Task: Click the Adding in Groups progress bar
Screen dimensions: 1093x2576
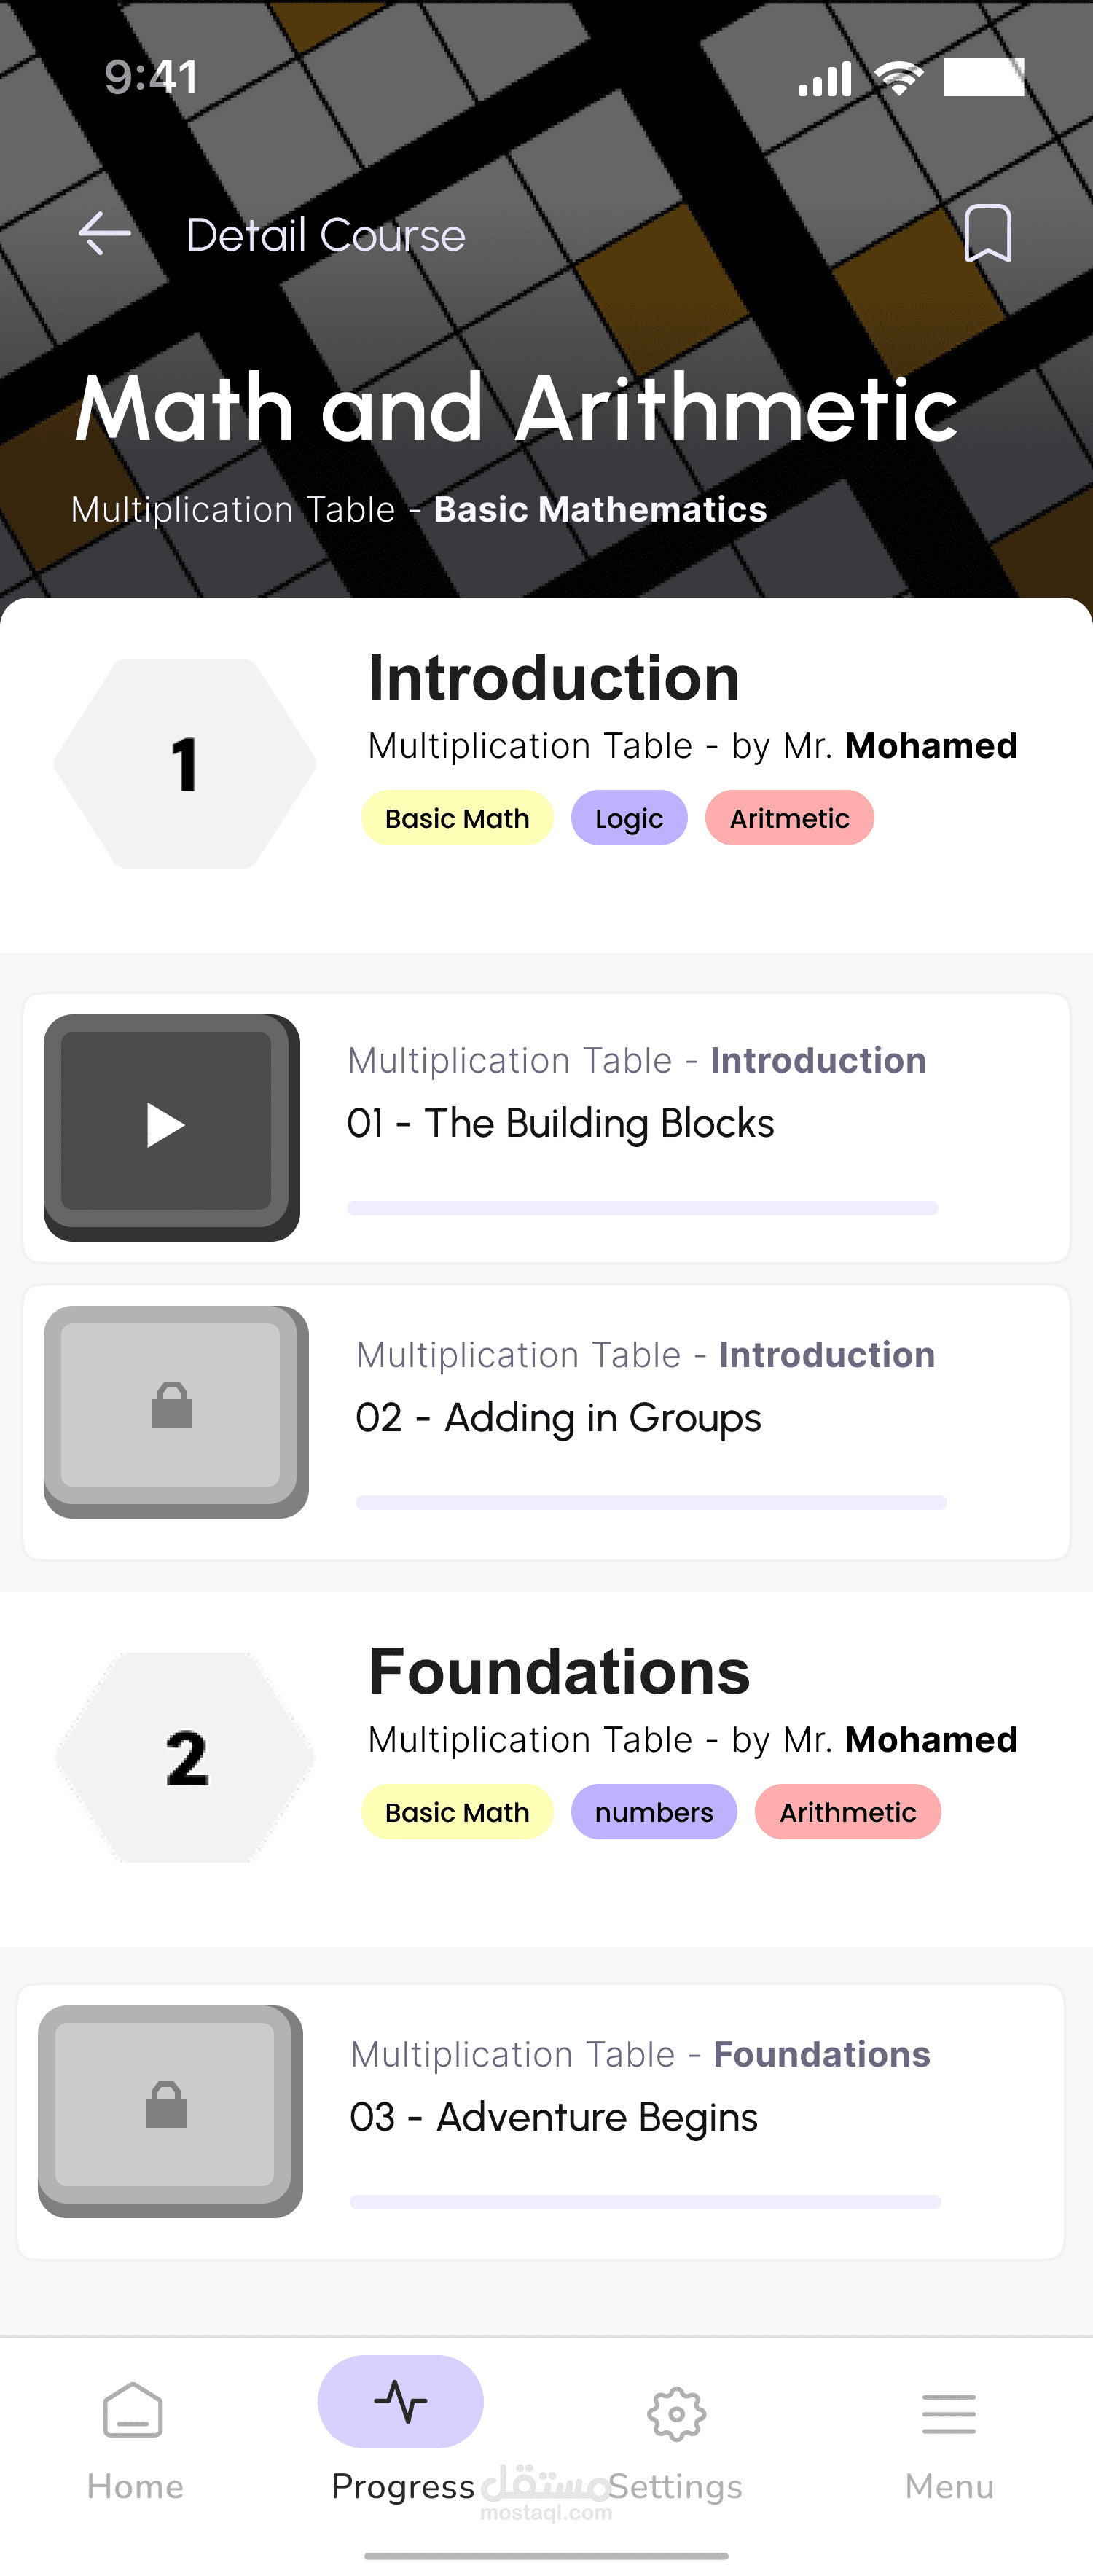Action: (x=651, y=1502)
